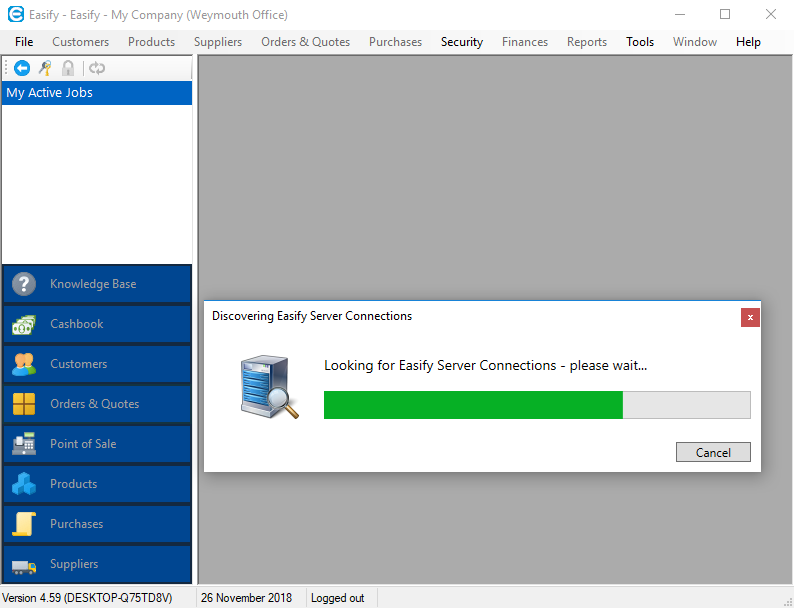Screen dimensions: 794x608
Task: Select the Cashbook sidebar label
Action: (76, 324)
